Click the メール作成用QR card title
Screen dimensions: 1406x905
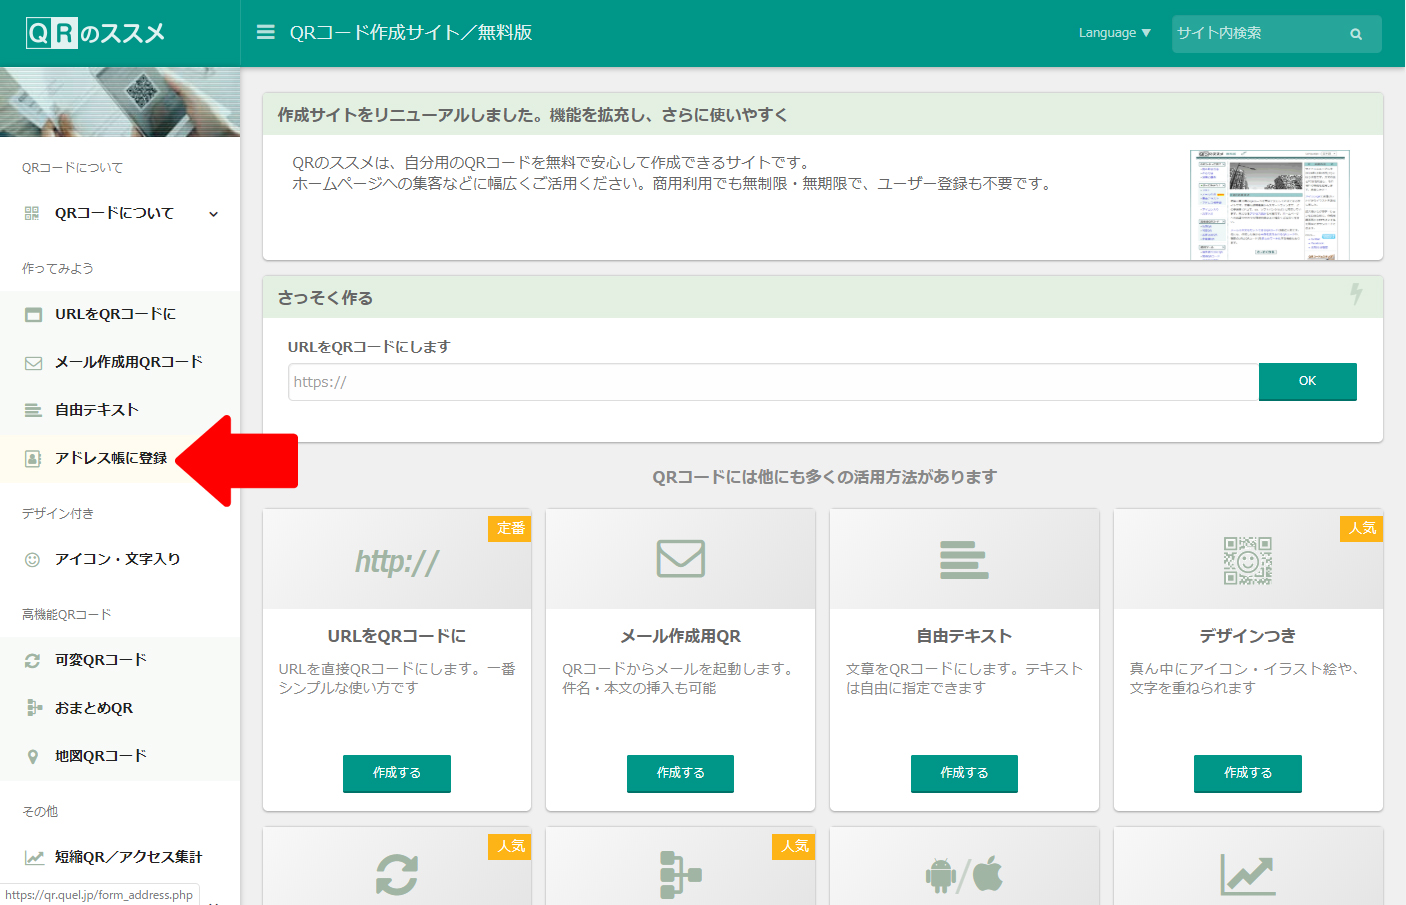click(x=681, y=636)
